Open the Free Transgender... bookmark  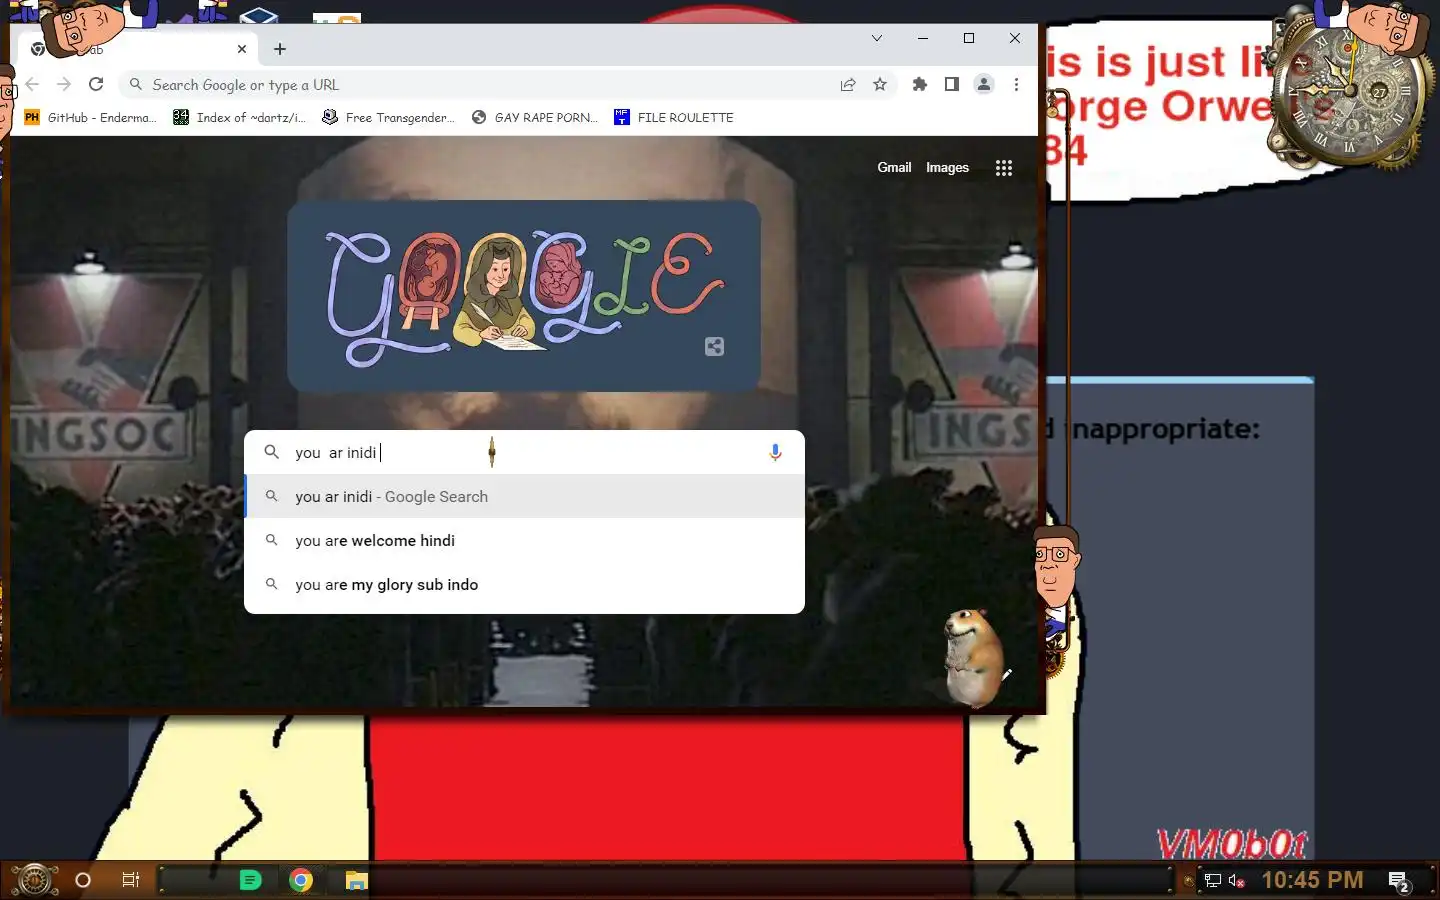[x=388, y=117]
